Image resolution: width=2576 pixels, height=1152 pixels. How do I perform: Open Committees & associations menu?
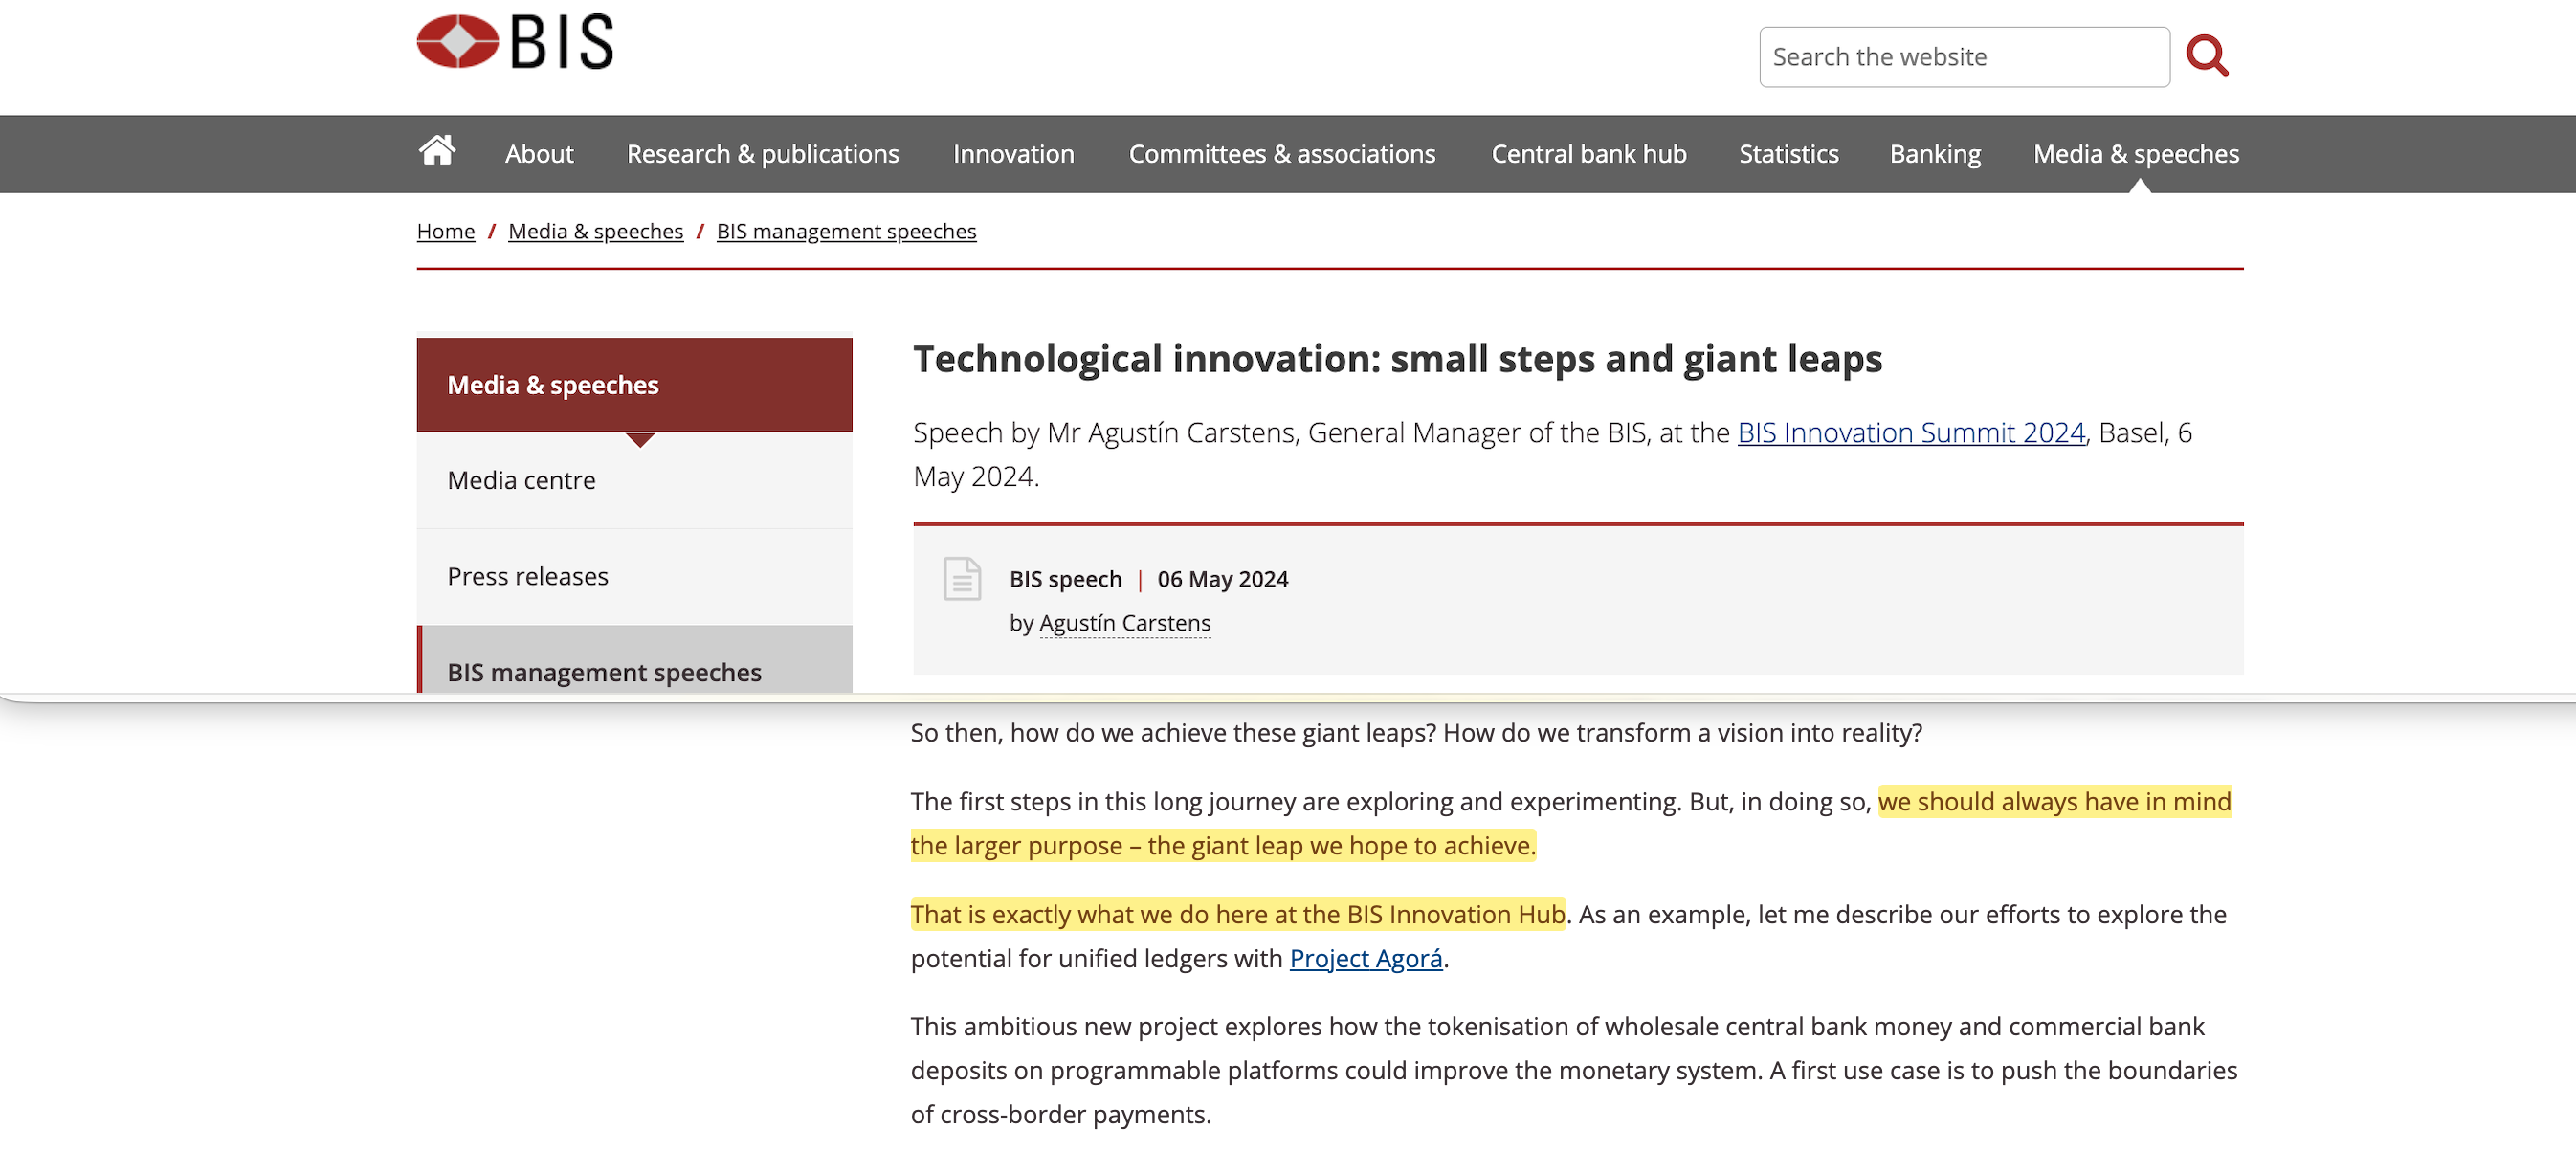pos(1281,154)
